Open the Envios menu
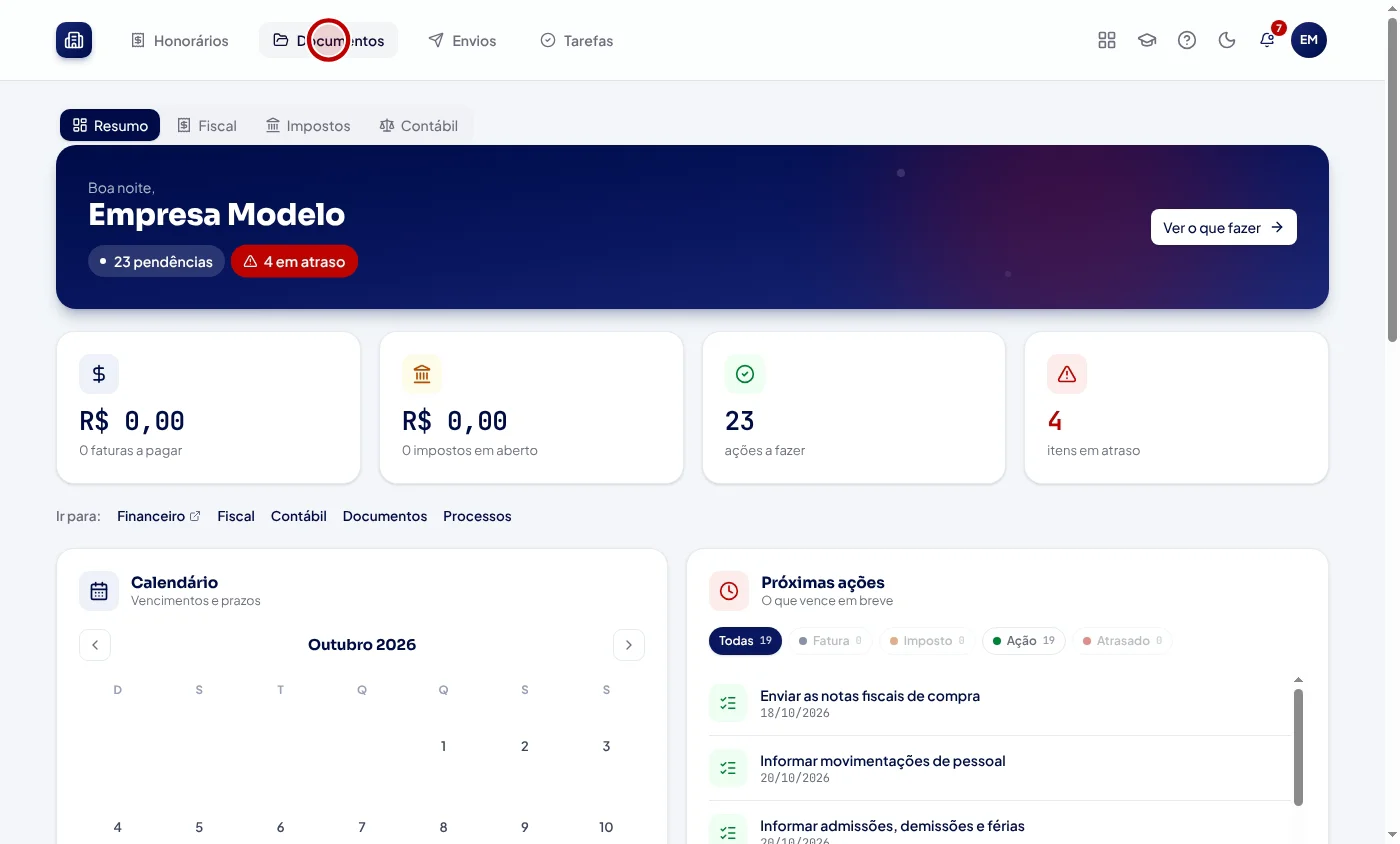Screen dimensions: 1400x844 462,41
